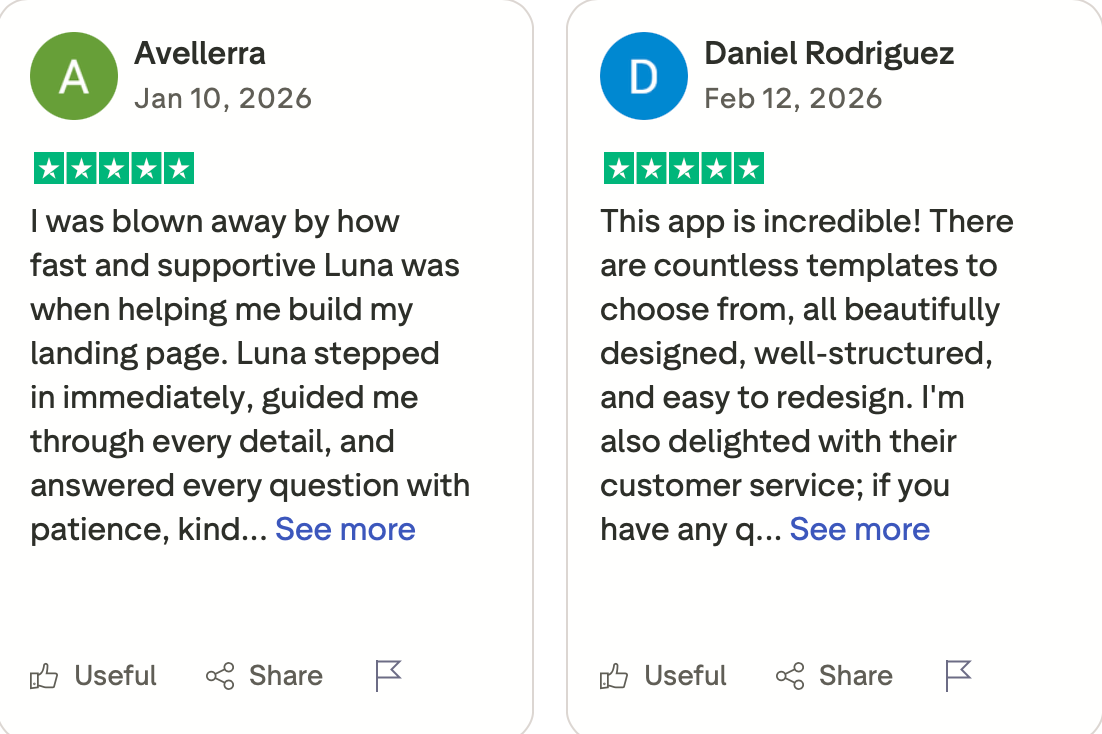
Task: Click the Feb 12, 2026 review date
Action: 793,98
